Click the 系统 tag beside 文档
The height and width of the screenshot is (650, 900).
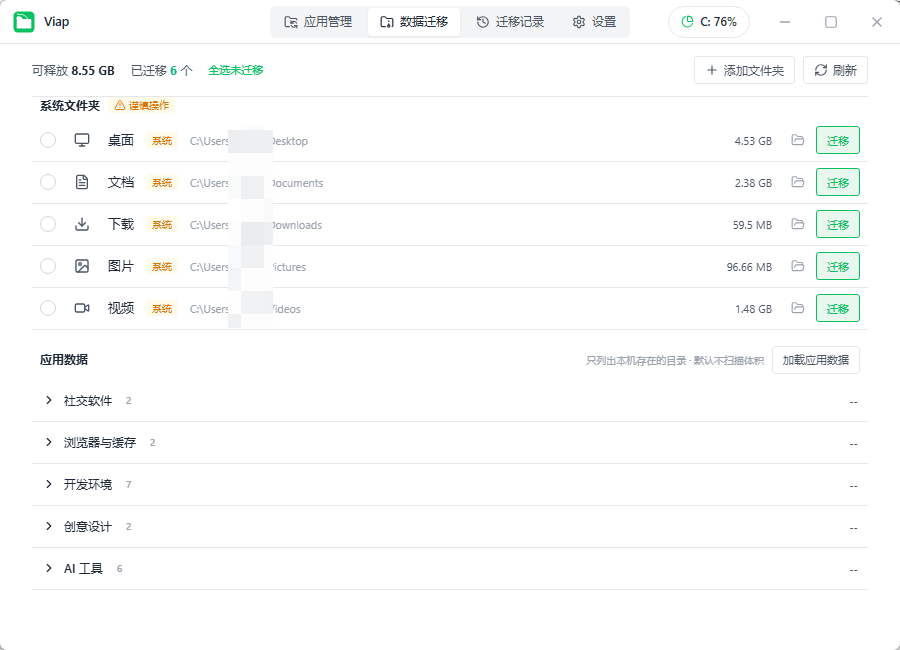pos(162,183)
